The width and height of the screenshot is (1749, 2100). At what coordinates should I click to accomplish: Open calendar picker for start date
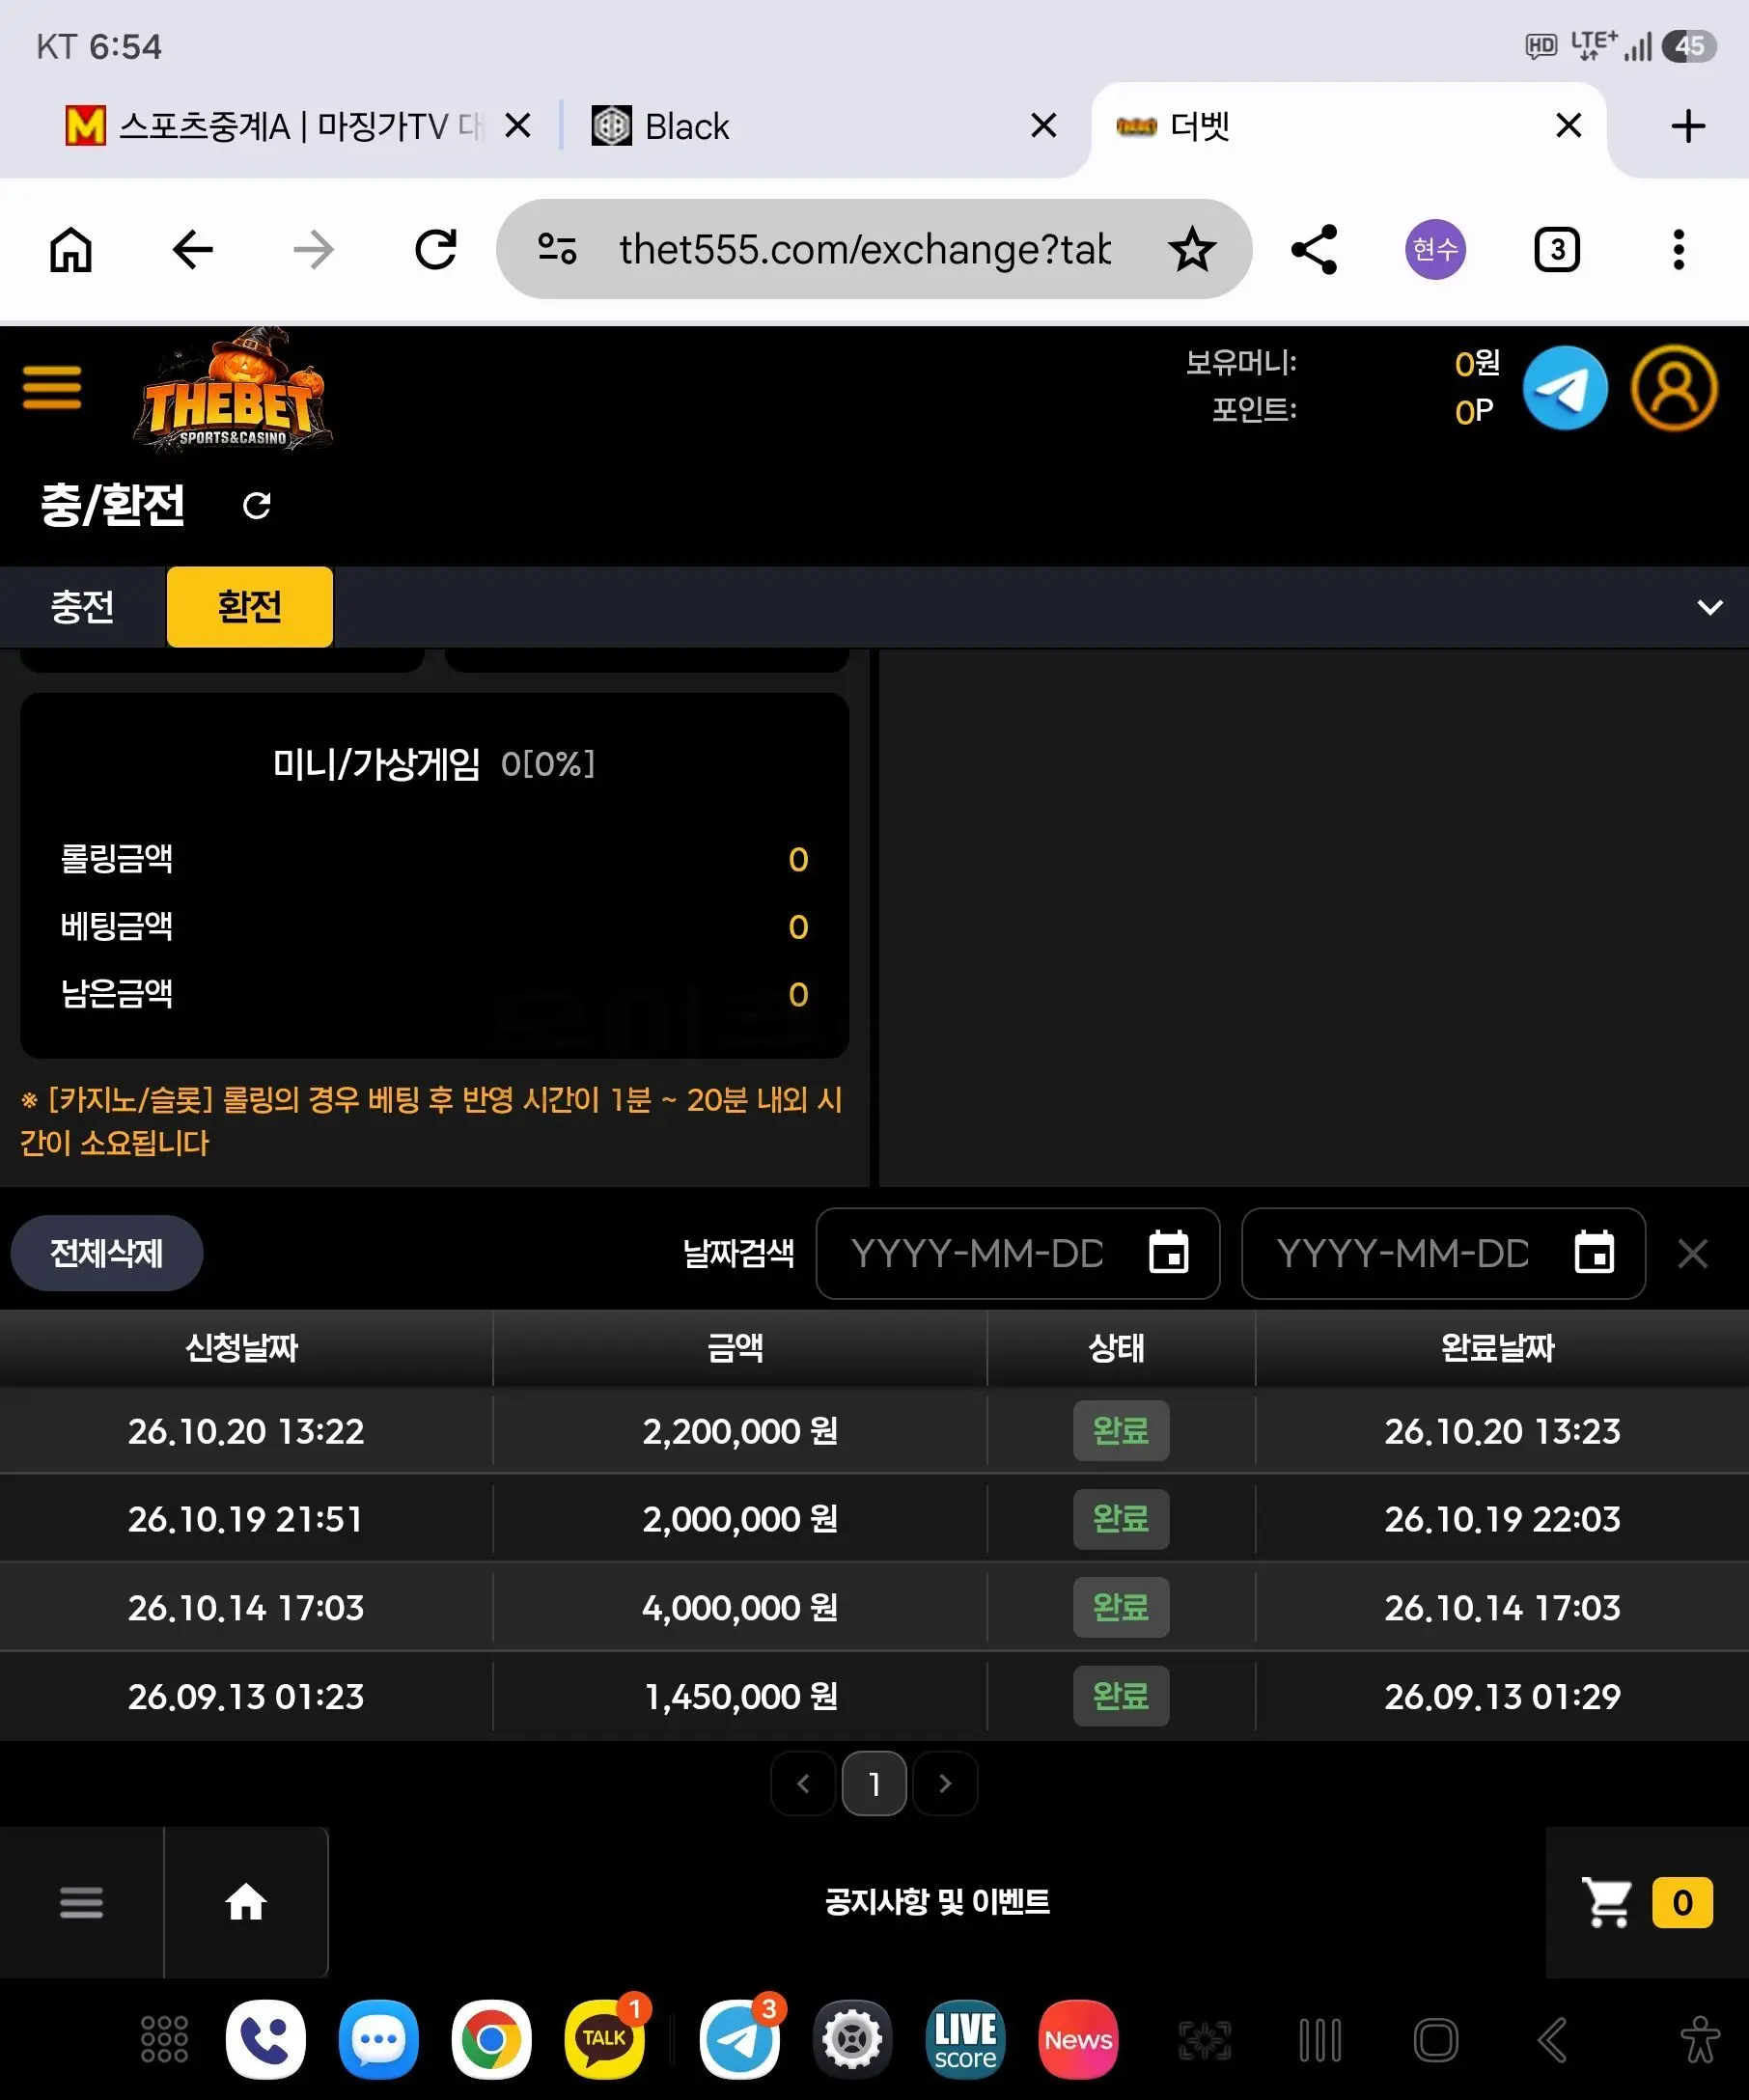pos(1168,1252)
